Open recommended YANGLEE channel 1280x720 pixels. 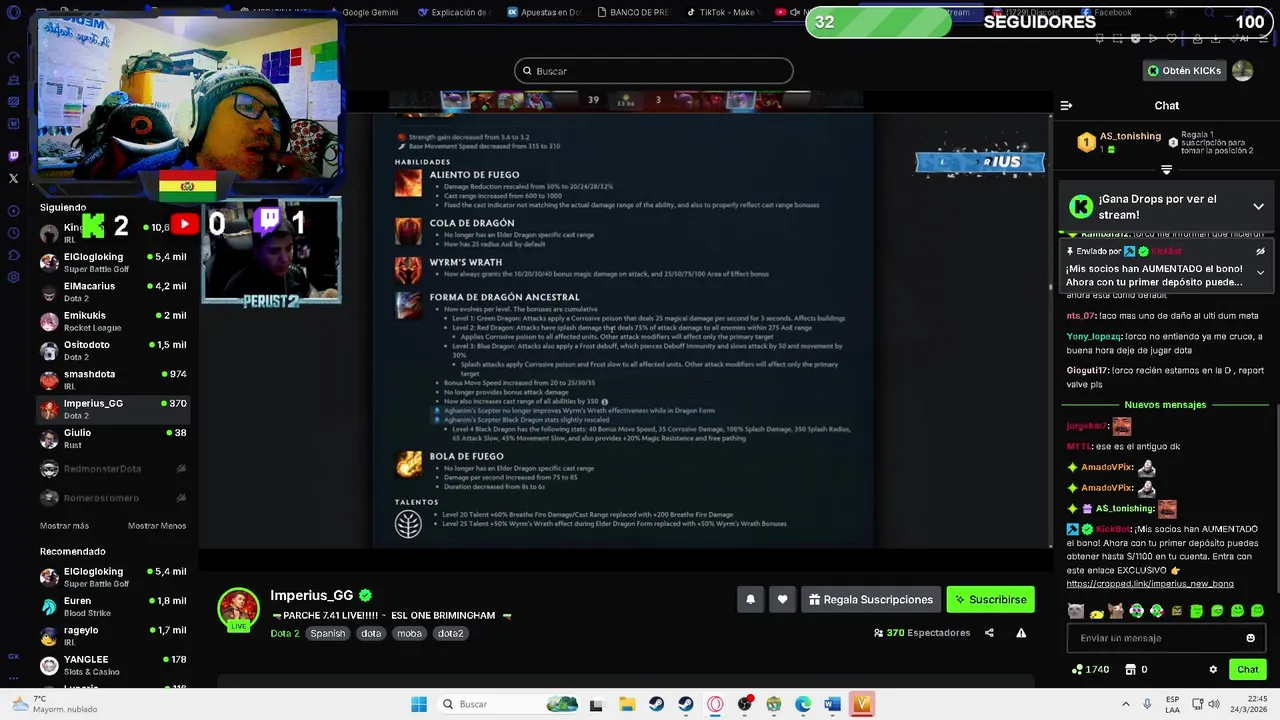coord(113,665)
